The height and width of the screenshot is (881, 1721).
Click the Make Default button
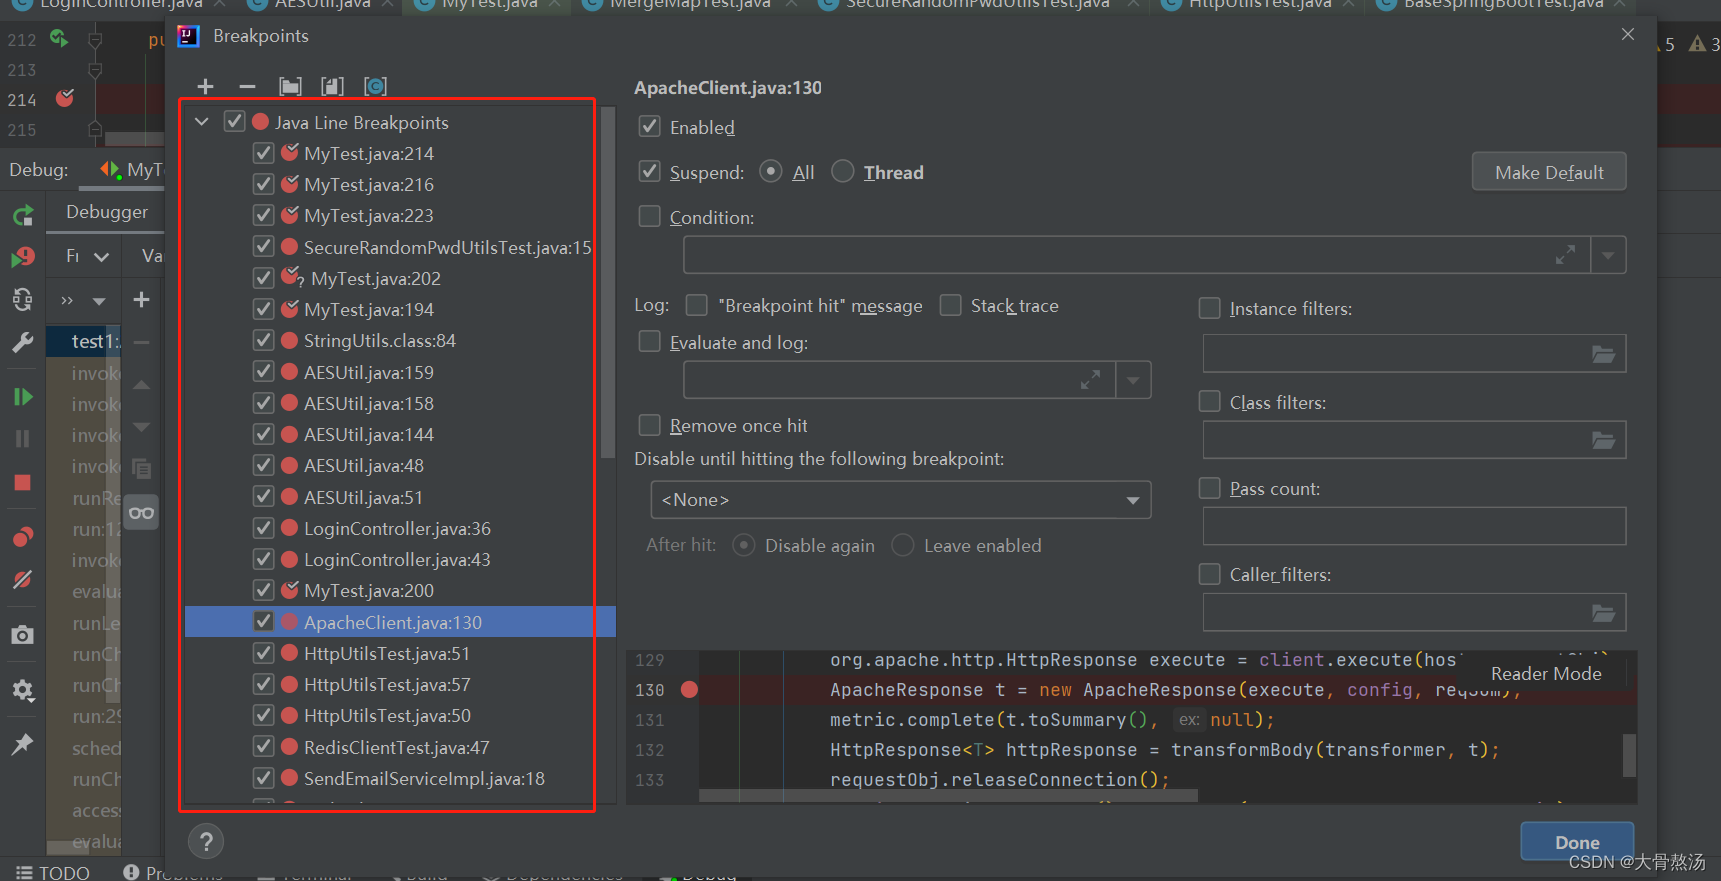coord(1549,172)
